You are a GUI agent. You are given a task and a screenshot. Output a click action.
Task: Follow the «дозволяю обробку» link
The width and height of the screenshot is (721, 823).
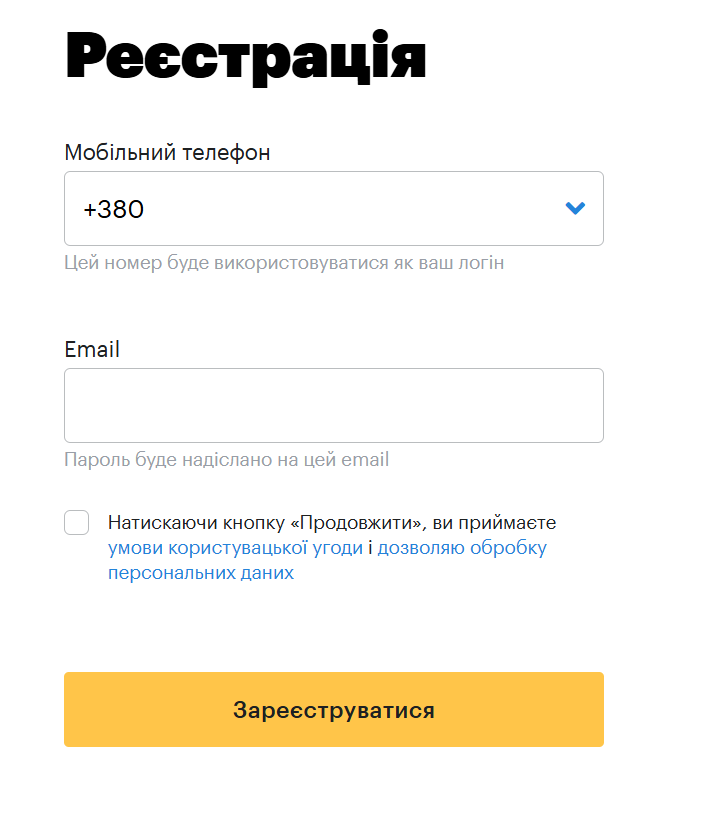462,548
